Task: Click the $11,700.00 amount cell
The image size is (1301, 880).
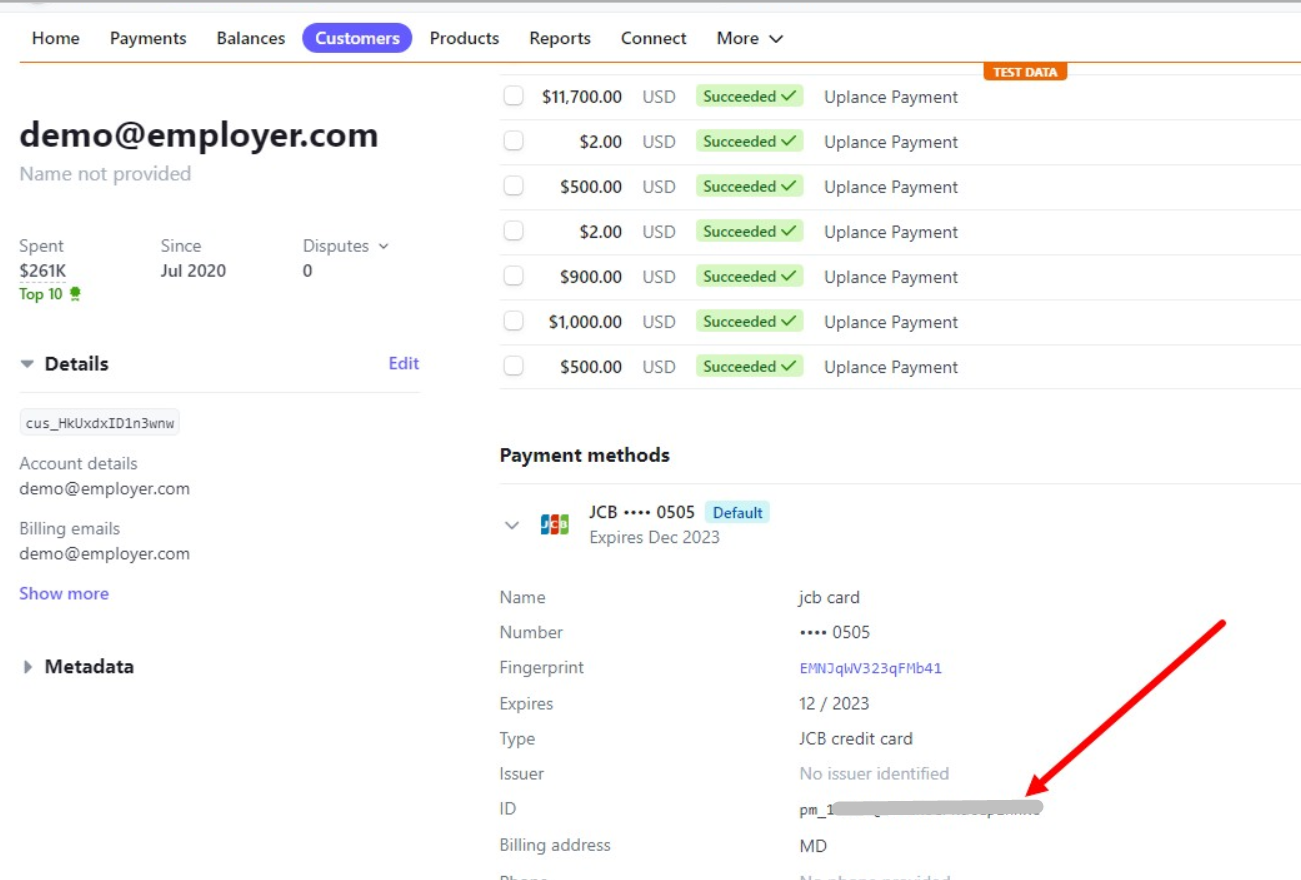Action: coord(582,97)
